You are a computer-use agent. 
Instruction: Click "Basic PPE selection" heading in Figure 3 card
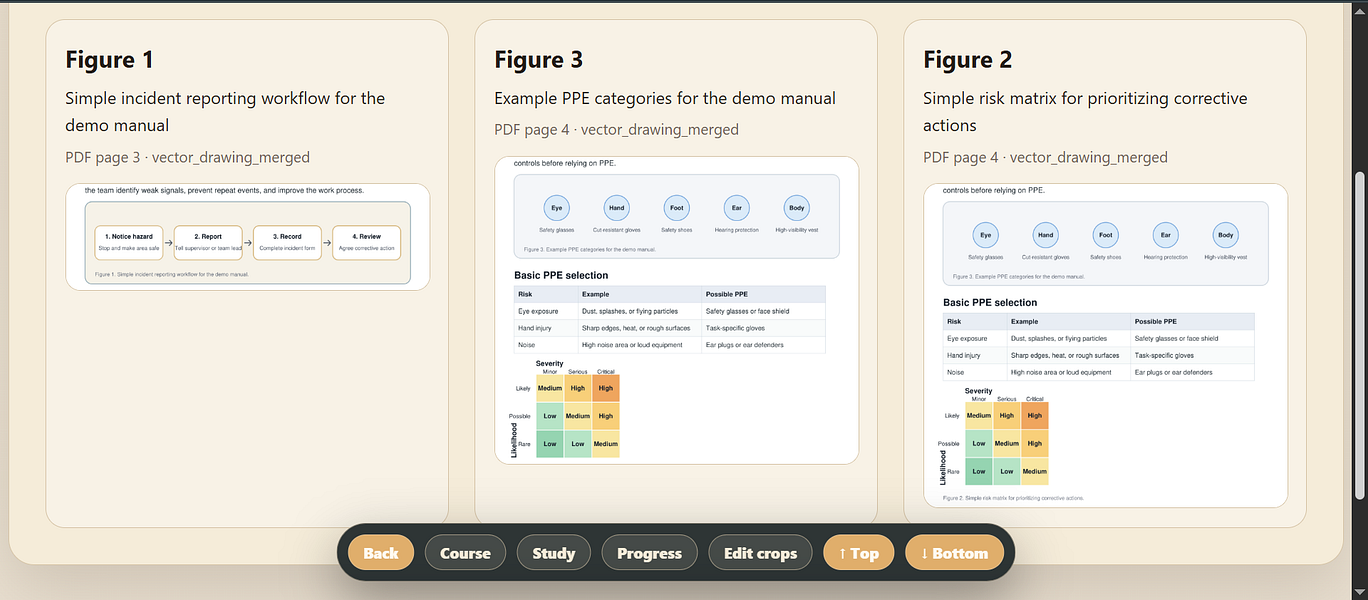(561, 275)
